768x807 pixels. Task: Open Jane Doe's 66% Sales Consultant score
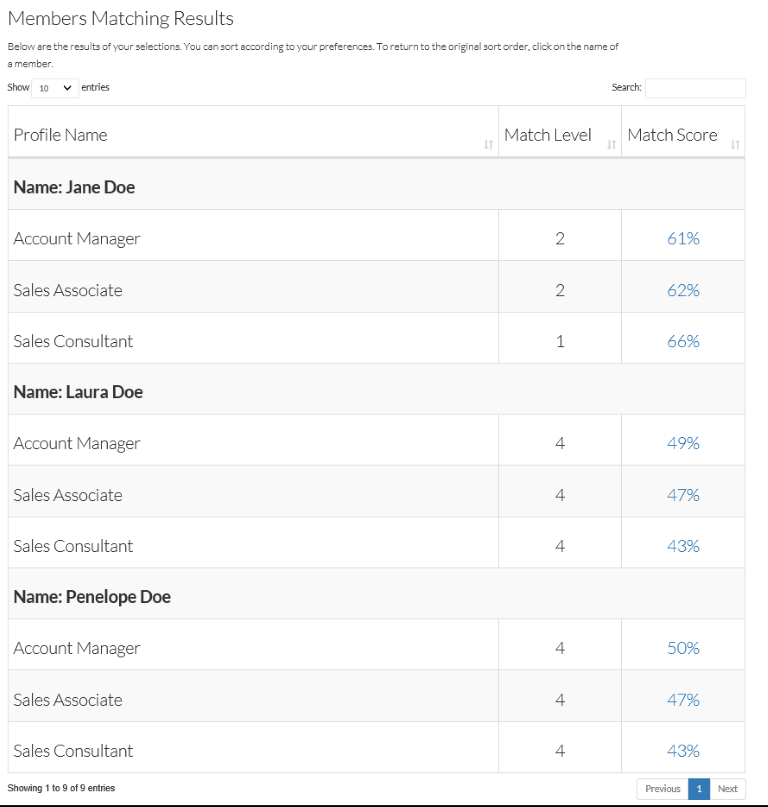(683, 341)
